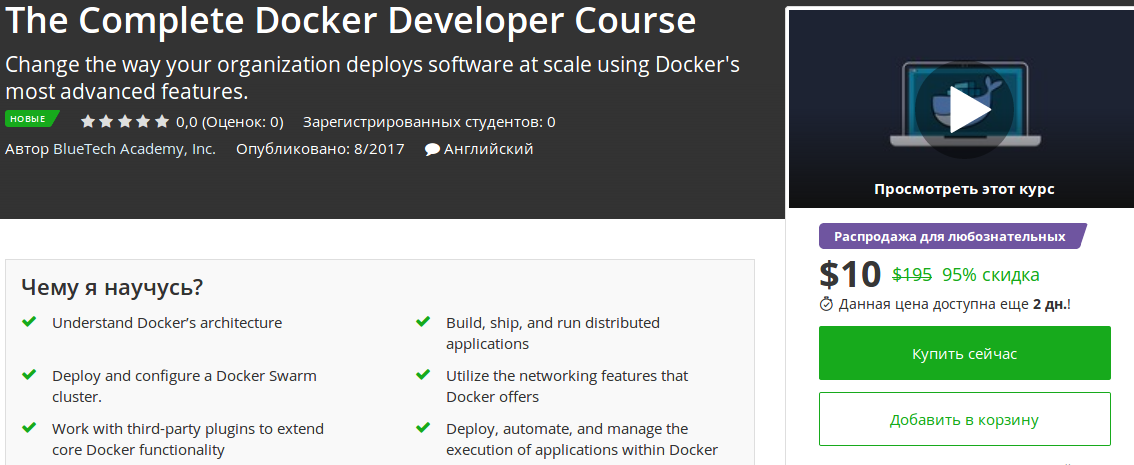Click 'Английский' language label
The width and height of the screenshot is (1134, 465).
[488, 149]
